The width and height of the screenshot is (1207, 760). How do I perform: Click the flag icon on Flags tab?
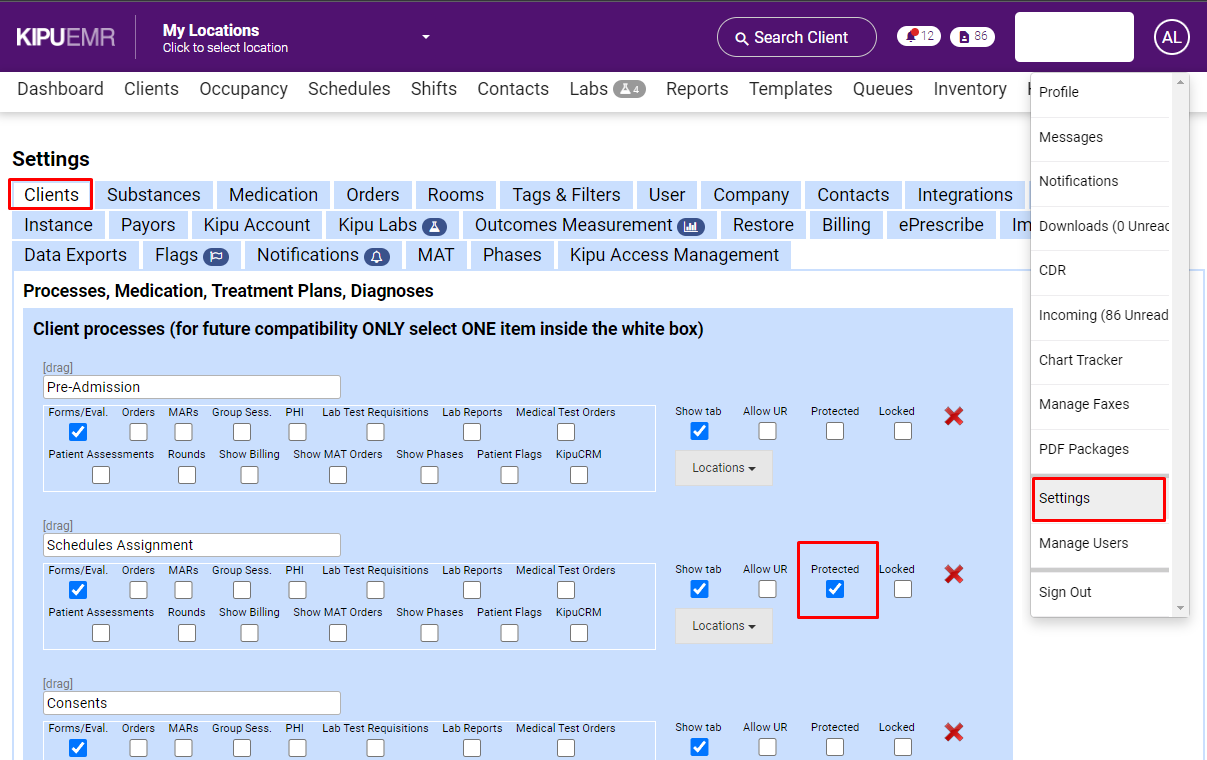216,256
